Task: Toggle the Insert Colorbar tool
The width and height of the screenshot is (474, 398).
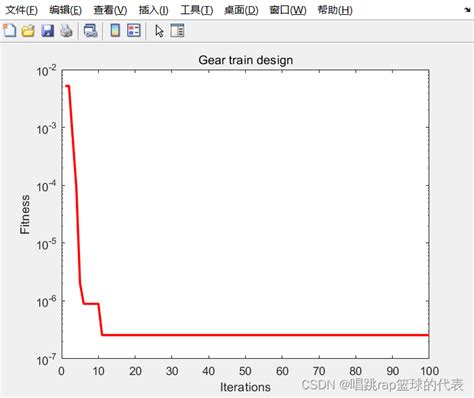Action: (115, 31)
